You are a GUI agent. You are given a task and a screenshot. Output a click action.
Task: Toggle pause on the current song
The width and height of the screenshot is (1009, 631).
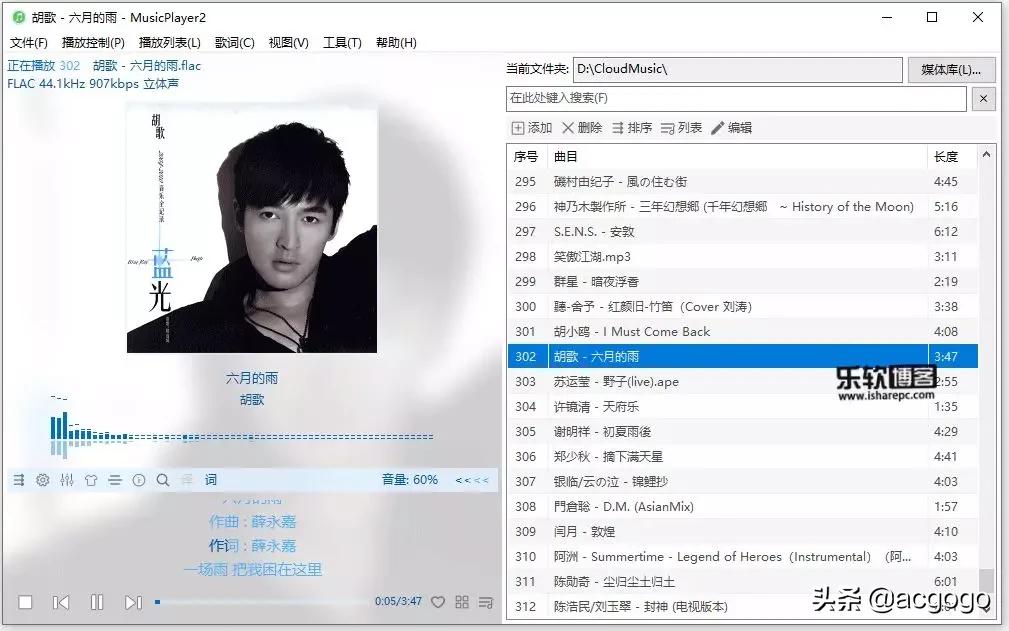[x=97, y=602]
